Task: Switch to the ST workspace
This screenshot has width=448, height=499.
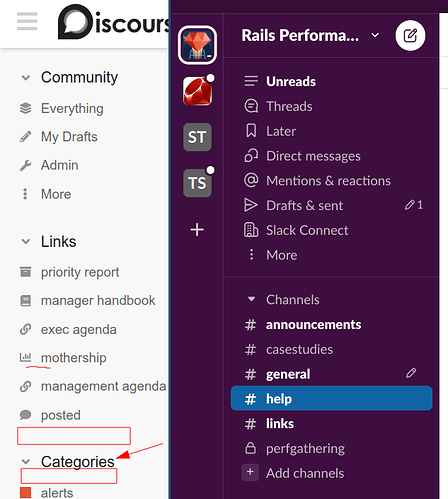Action: coord(197,137)
